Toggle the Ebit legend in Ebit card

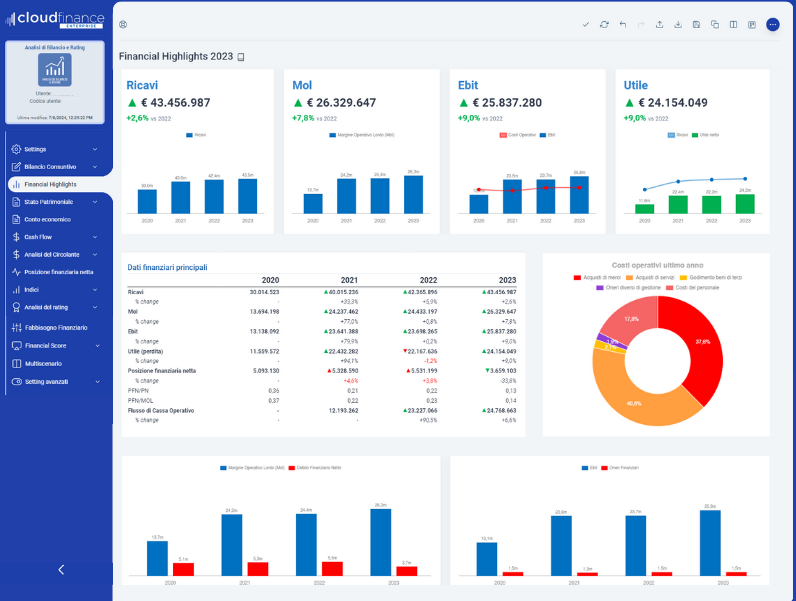pyautogui.click(x=547, y=135)
